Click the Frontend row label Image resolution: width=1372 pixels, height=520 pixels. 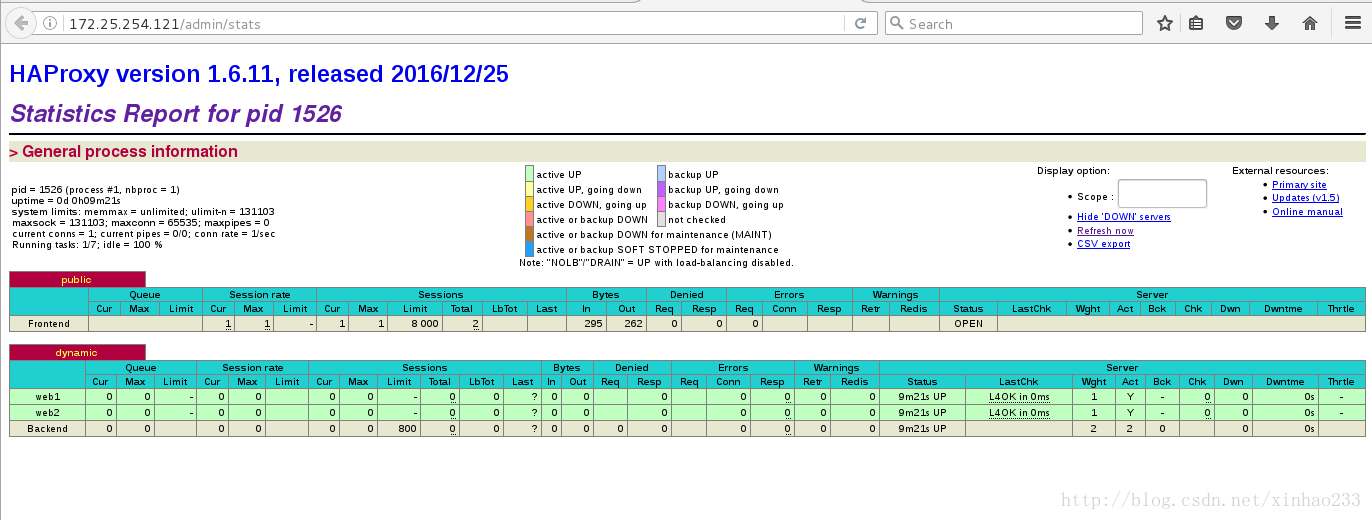click(x=48, y=324)
